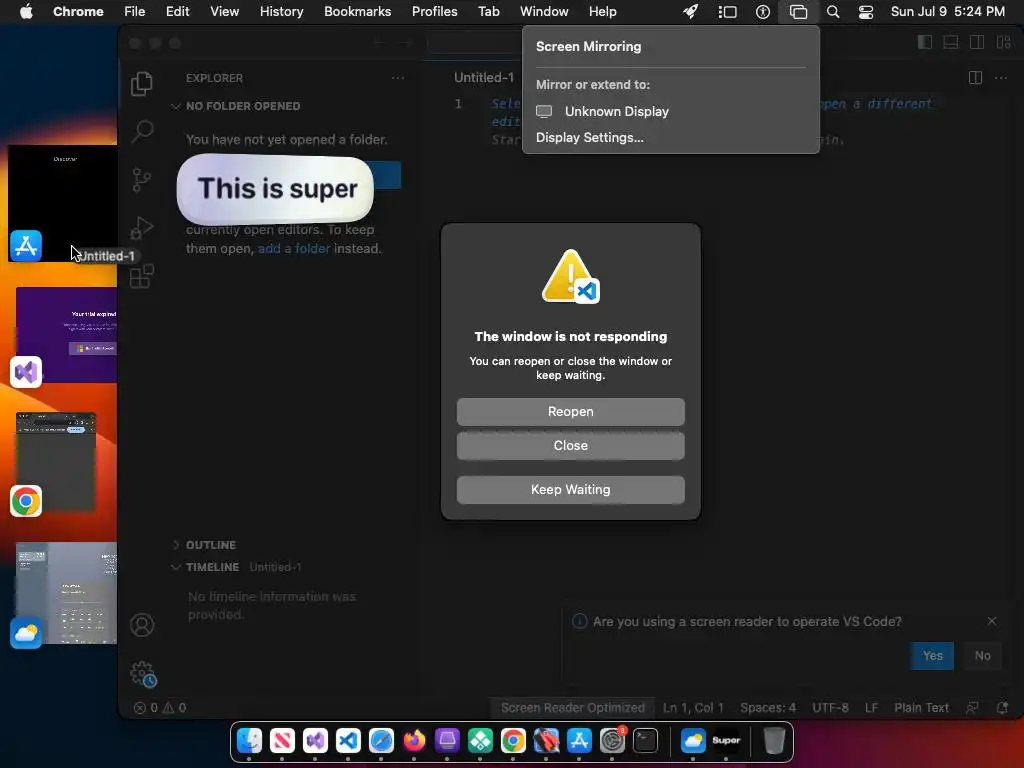Click Close in the not responding dialog
Image resolution: width=1024 pixels, height=768 pixels.
click(x=571, y=445)
